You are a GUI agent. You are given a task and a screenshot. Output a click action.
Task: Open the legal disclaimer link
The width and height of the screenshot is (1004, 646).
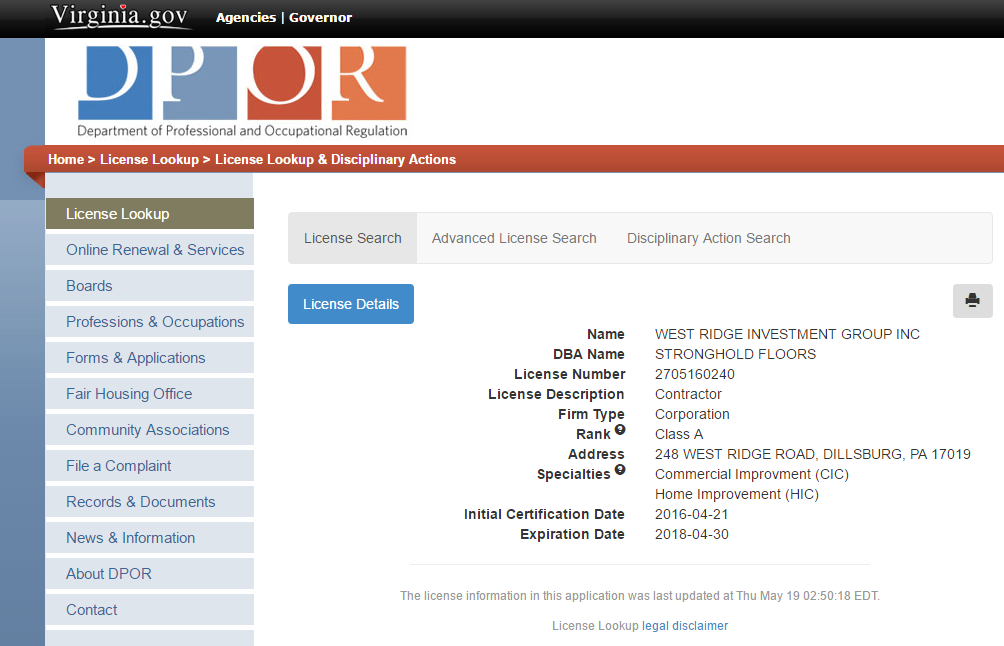[685, 626]
